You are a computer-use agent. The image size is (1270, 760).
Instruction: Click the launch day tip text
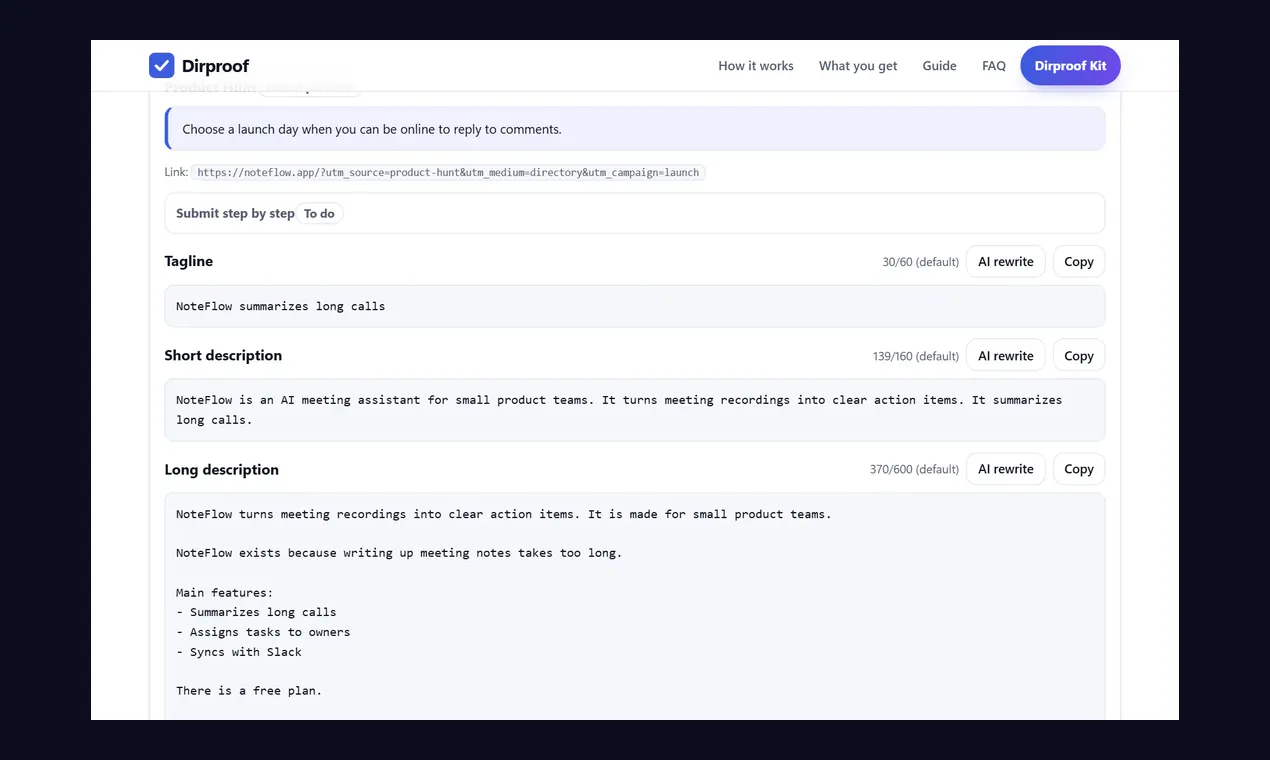pyautogui.click(x=372, y=129)
